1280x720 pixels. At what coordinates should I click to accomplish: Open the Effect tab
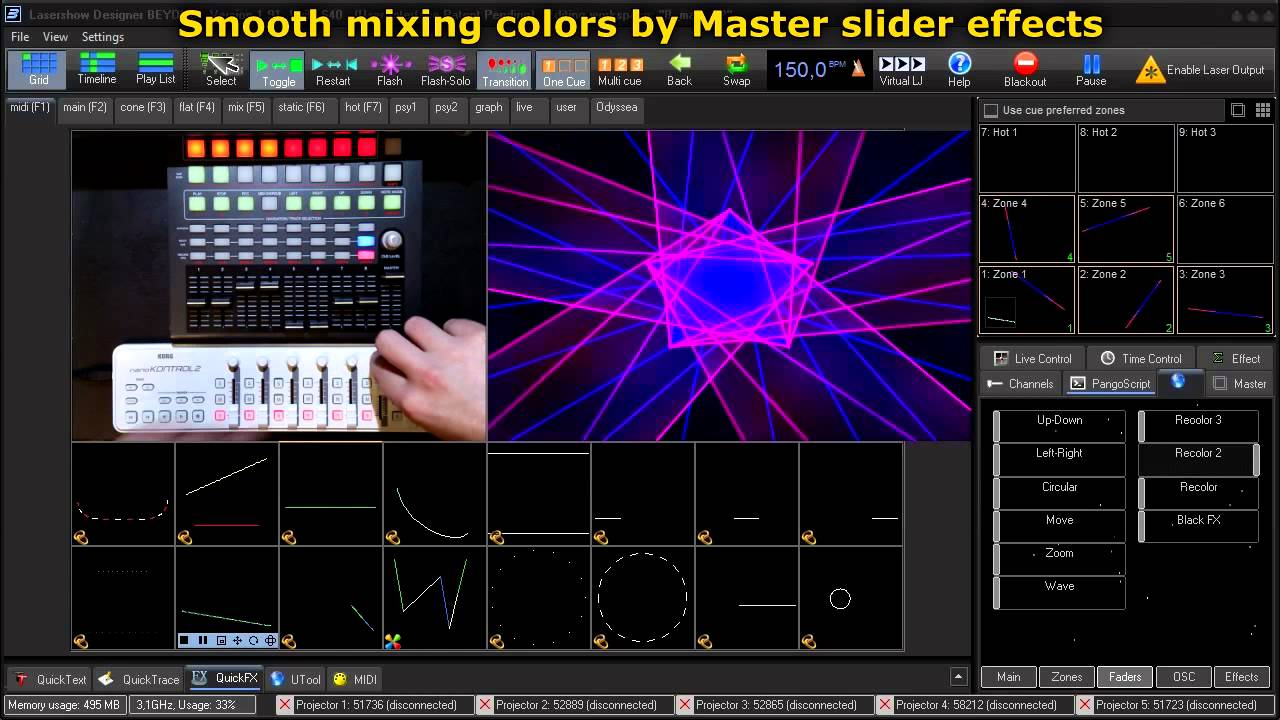pyautogui.click(x=1235, y=358)
